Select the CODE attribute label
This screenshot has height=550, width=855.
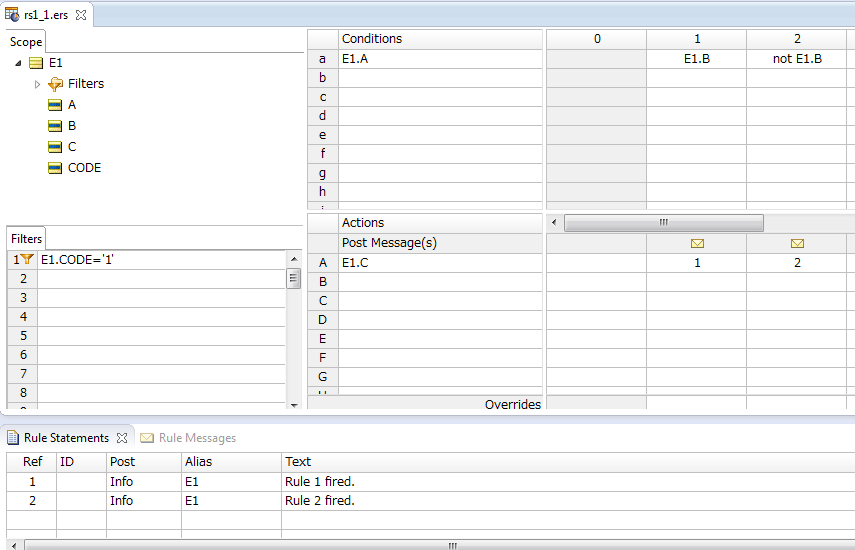[x=85, y=168]
